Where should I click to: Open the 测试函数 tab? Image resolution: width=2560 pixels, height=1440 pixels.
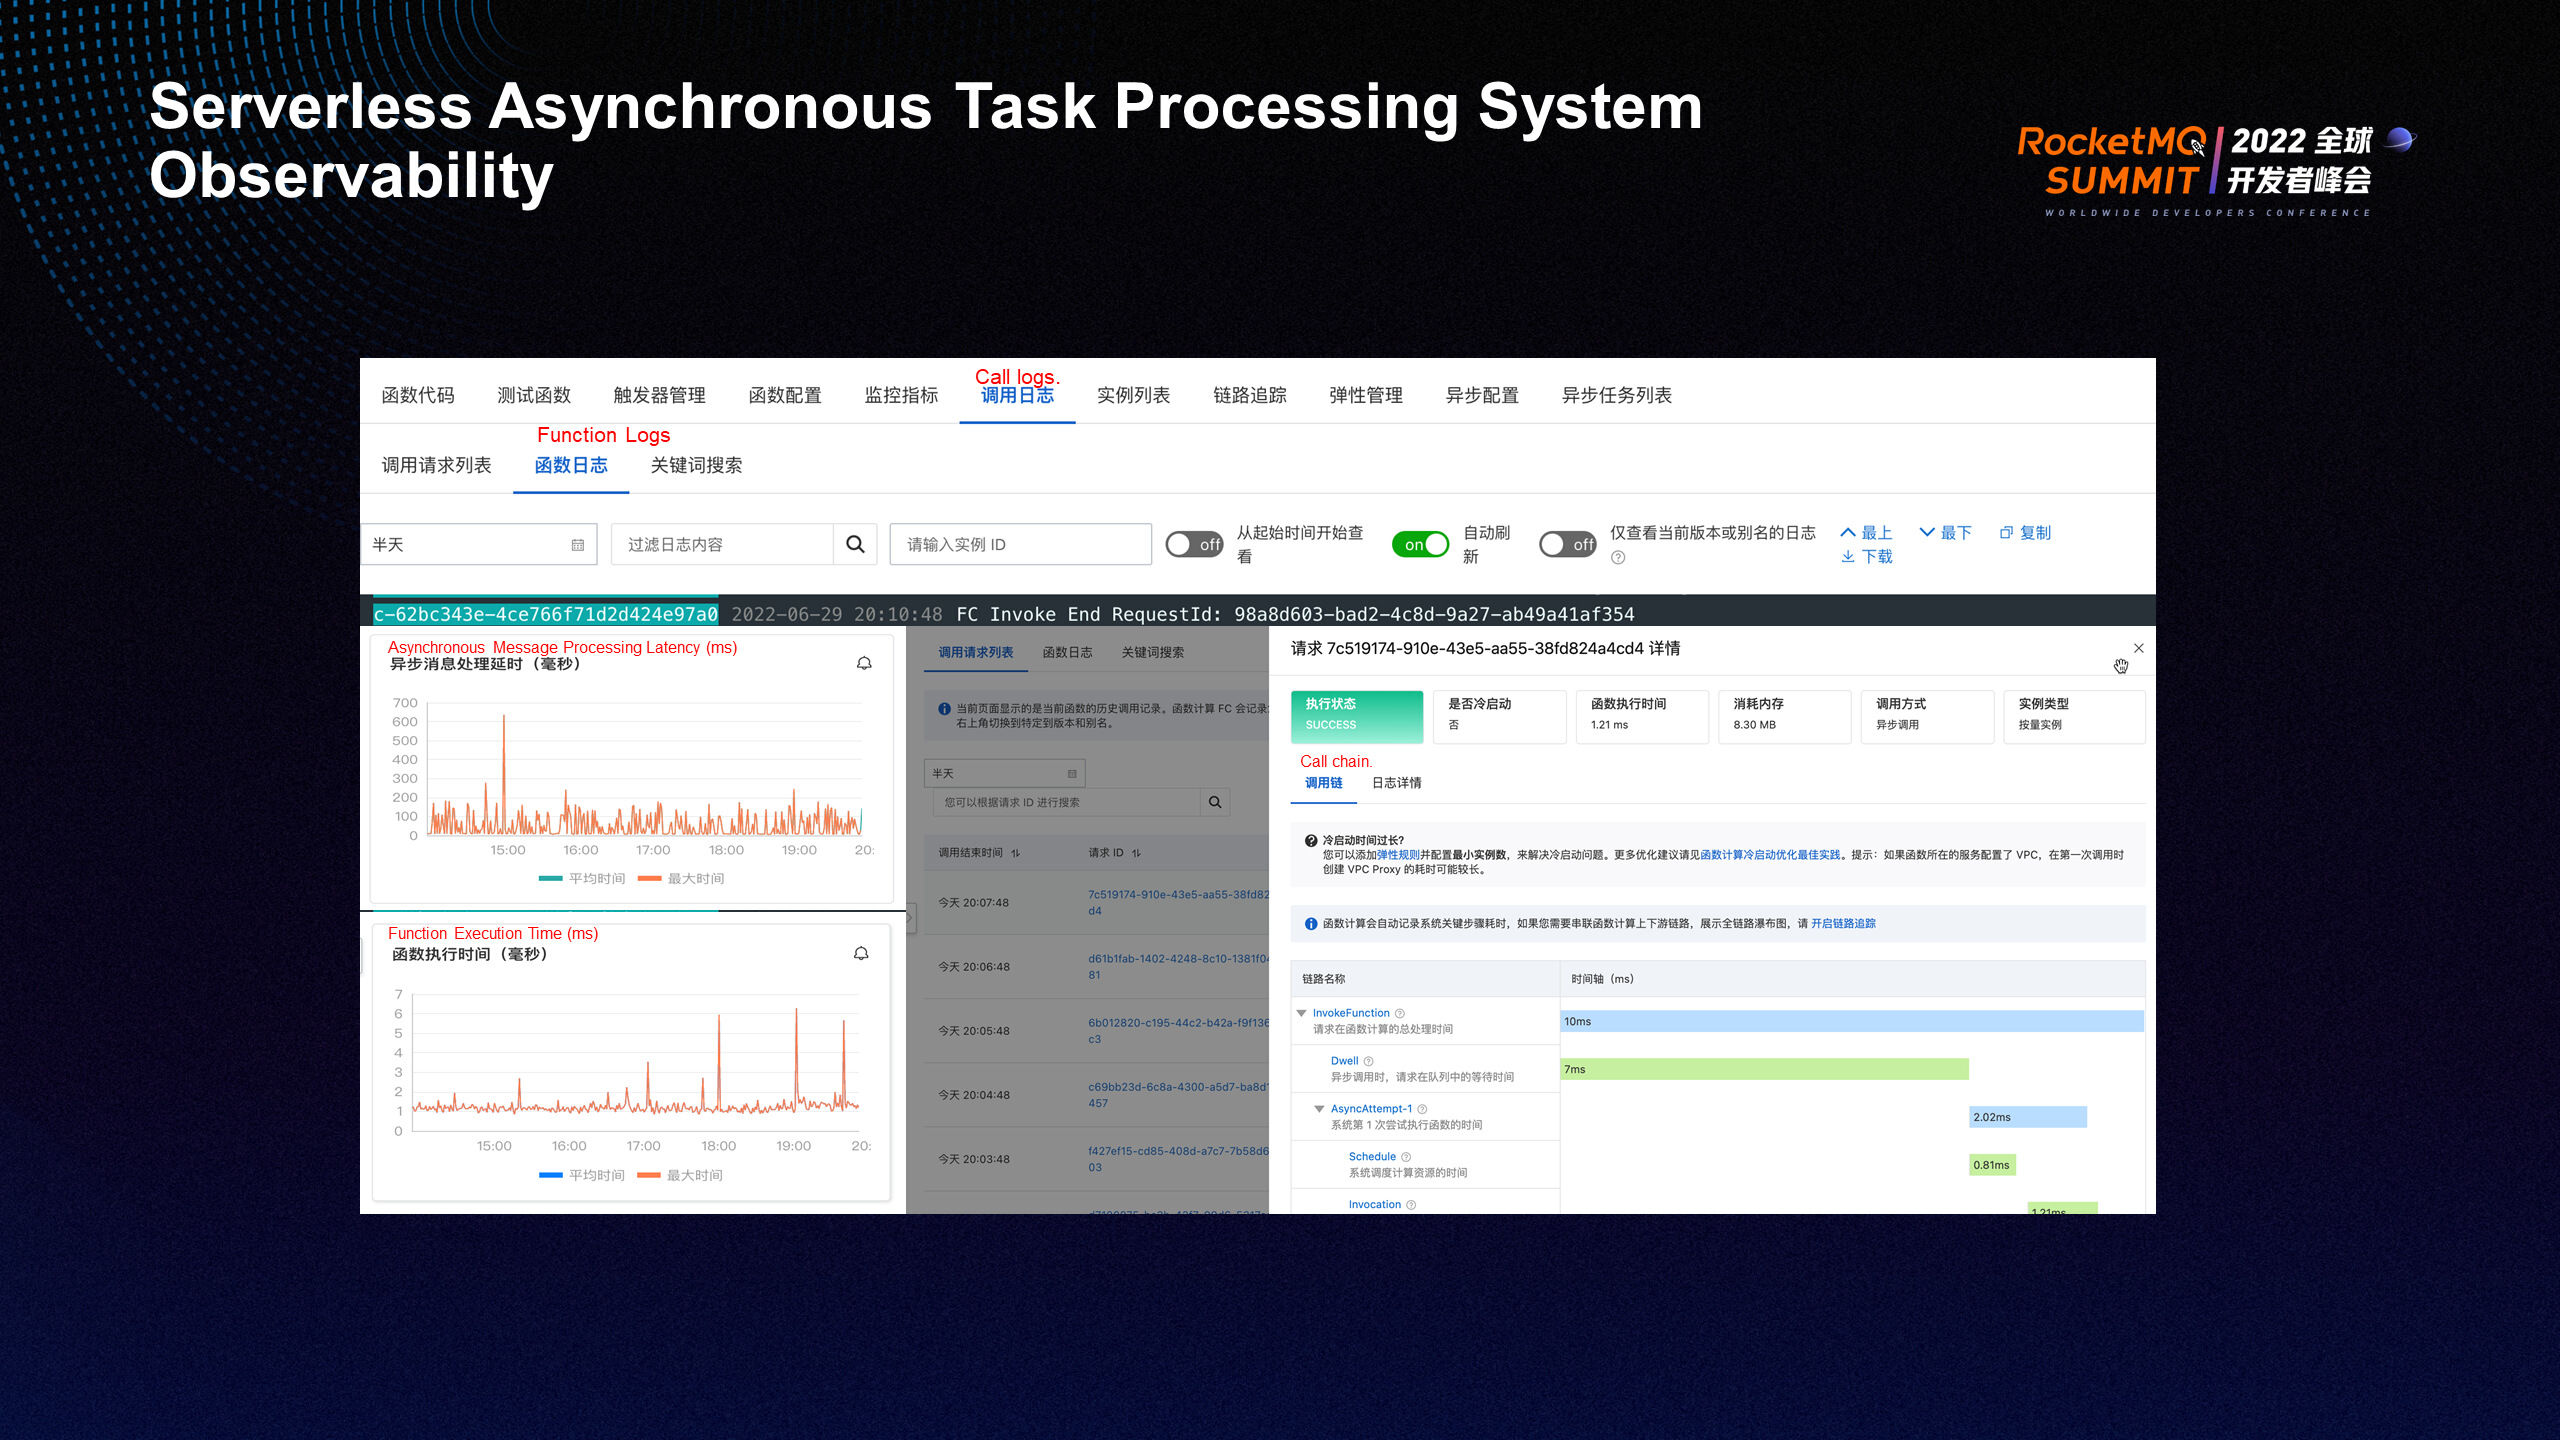tap(534, 395)
